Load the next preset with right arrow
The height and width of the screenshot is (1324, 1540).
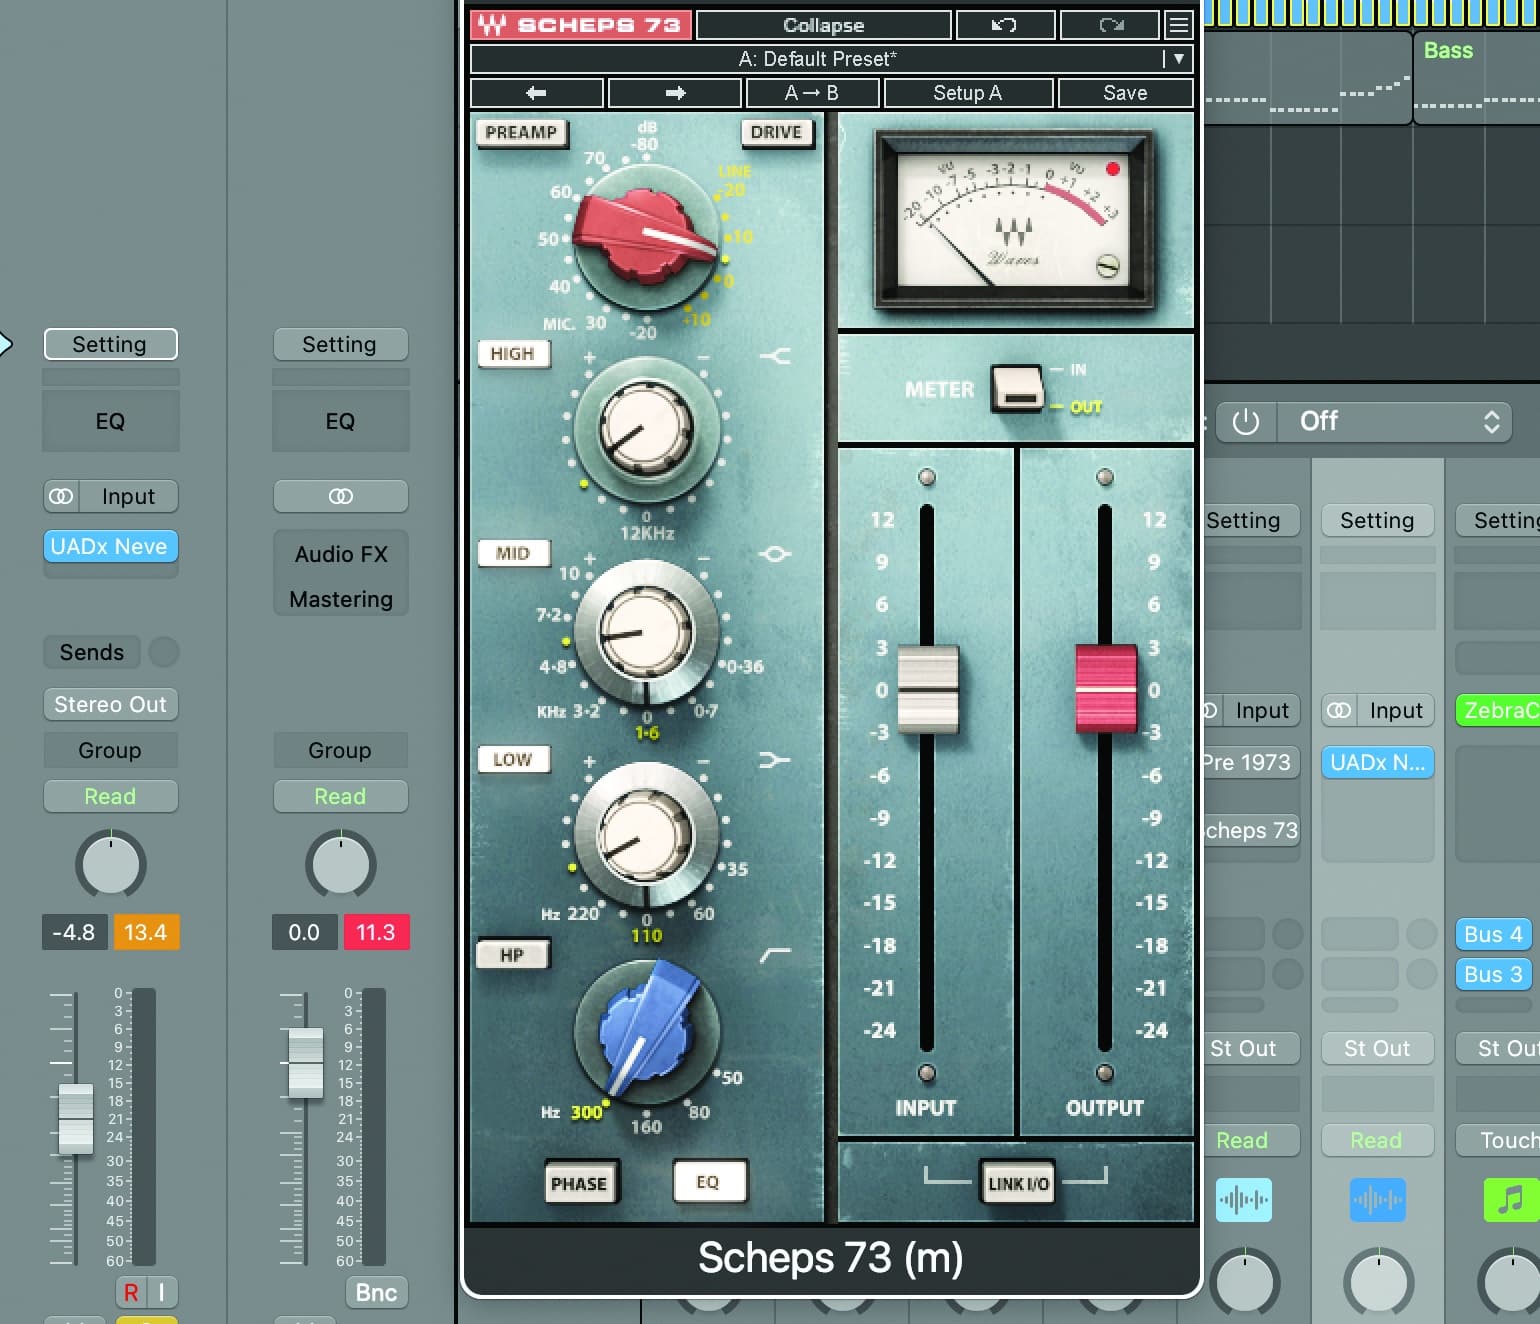coord(675,93)
